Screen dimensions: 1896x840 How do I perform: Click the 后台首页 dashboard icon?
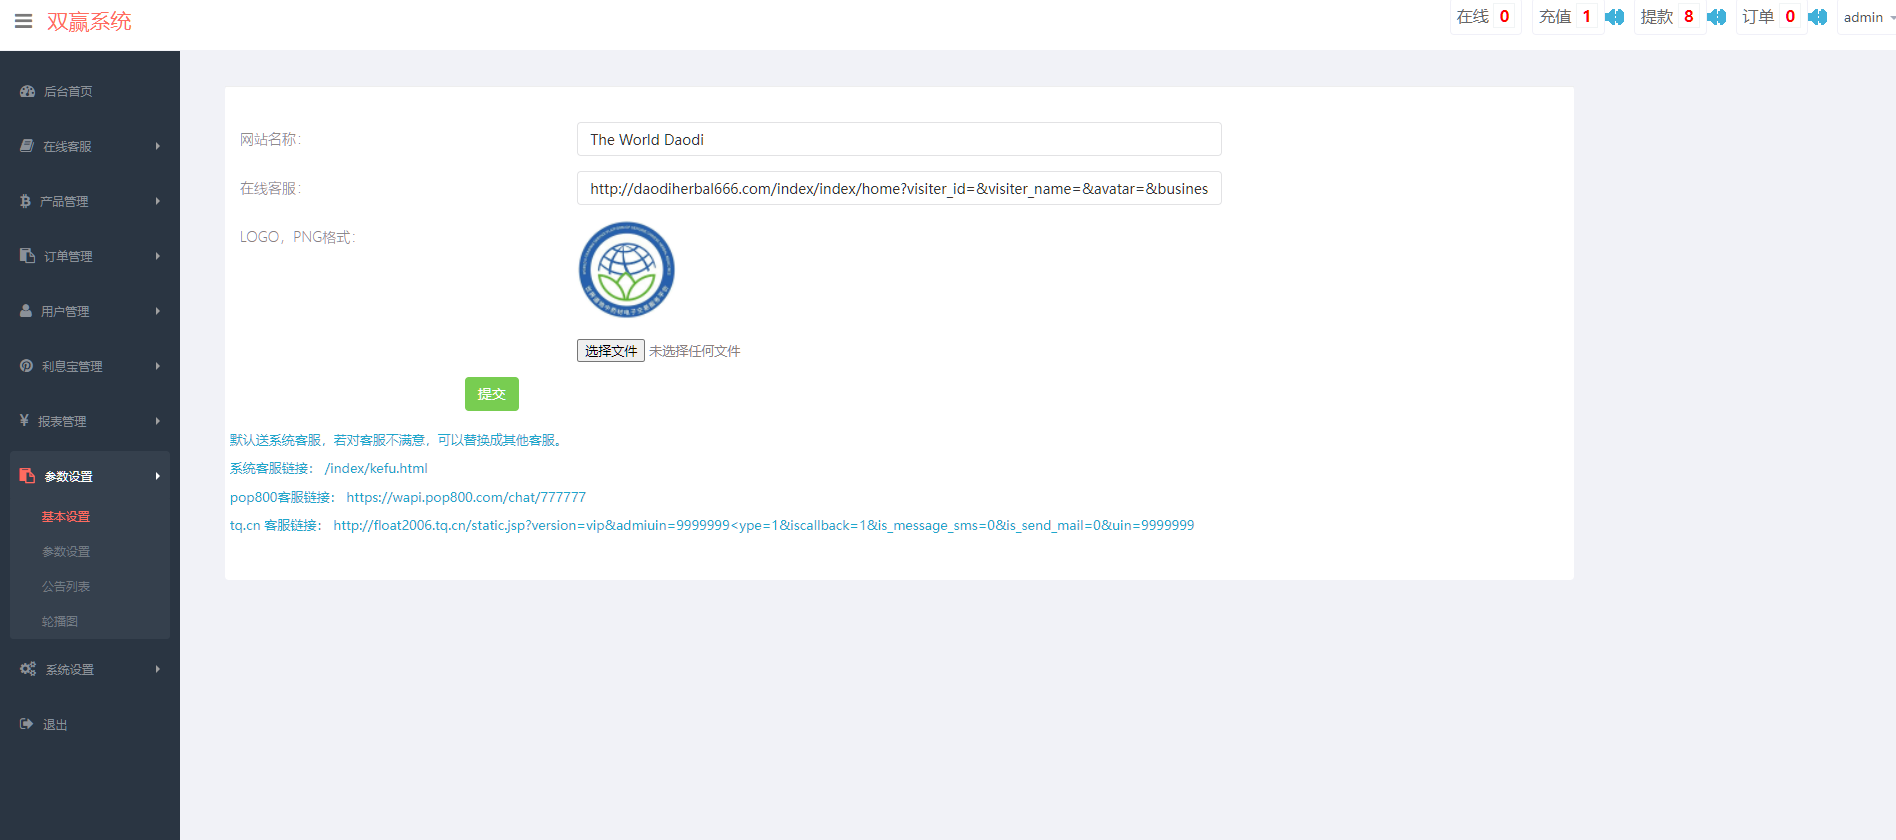pos(27,91)
